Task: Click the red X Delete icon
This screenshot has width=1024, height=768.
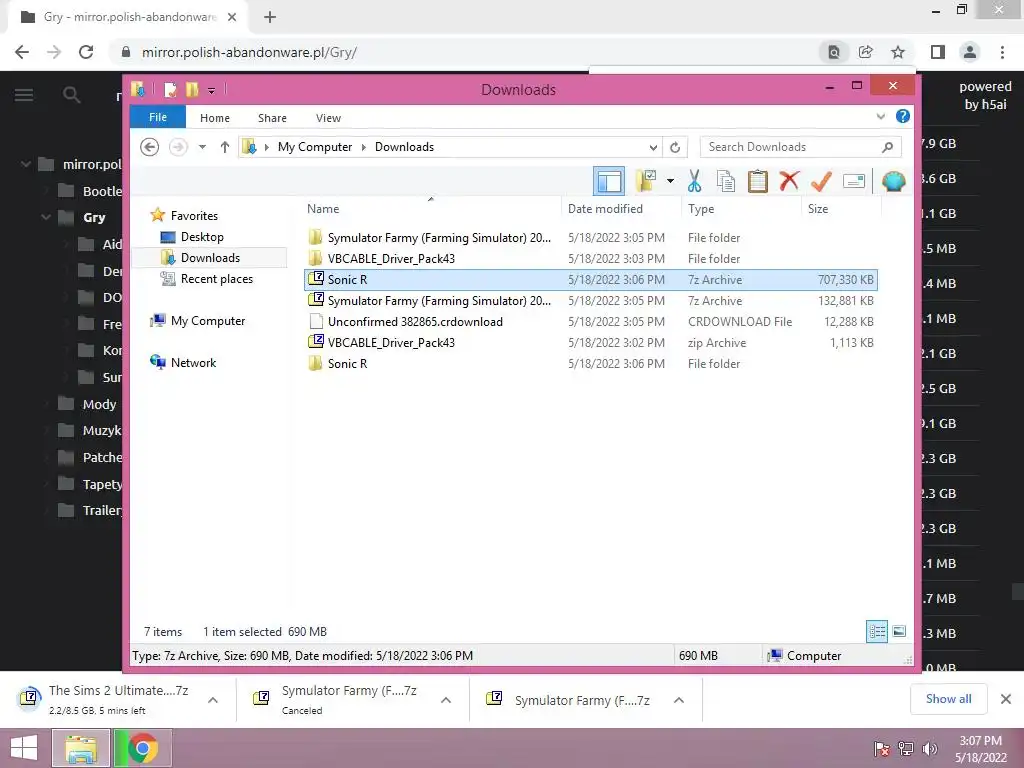Action: click(789, 180)
